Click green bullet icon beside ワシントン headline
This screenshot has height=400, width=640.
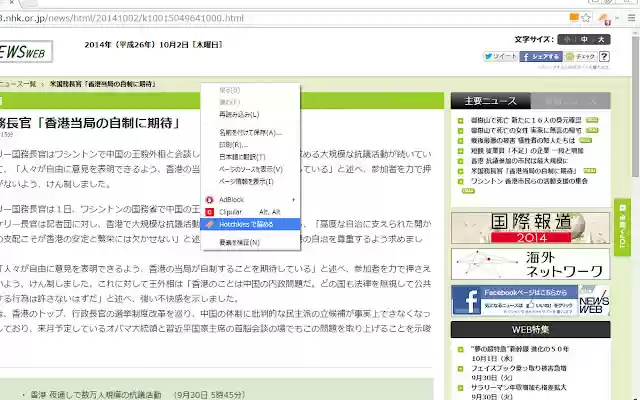click(x=461, y=182)
